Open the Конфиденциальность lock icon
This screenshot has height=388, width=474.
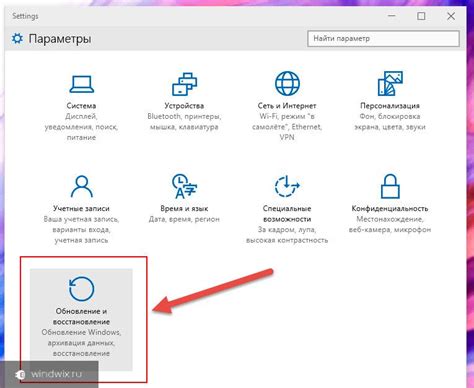point(390,186)
